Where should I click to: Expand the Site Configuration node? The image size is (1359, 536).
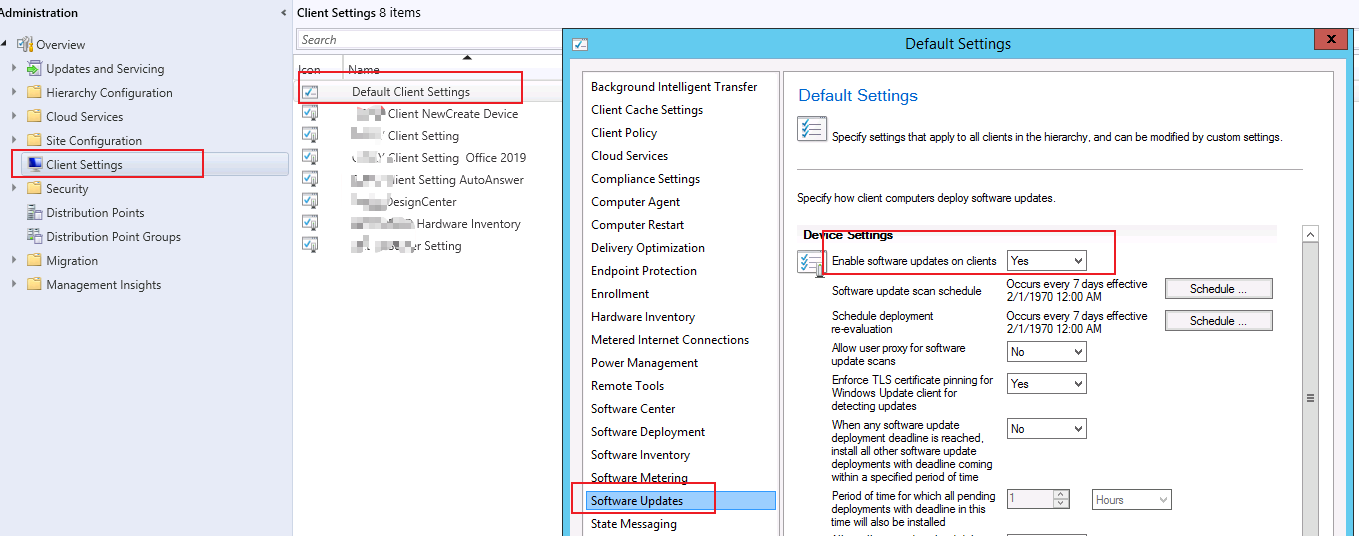click(x=14, y=140)
